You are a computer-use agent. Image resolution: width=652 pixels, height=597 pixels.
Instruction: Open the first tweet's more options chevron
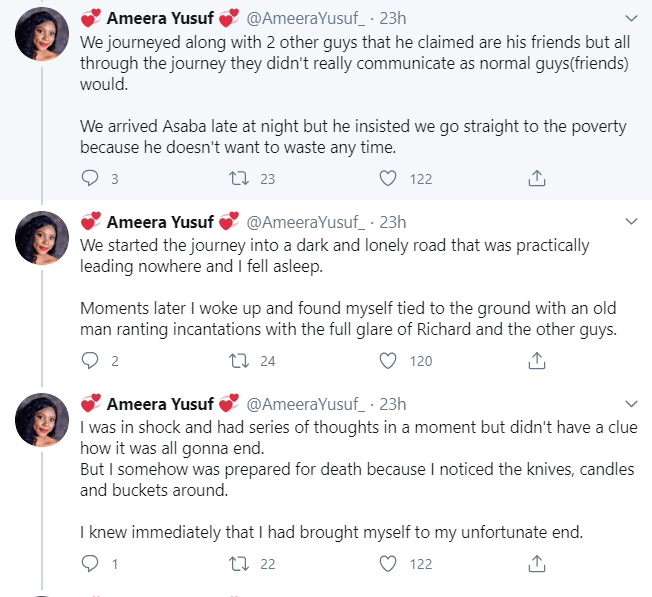coord(630,19)
